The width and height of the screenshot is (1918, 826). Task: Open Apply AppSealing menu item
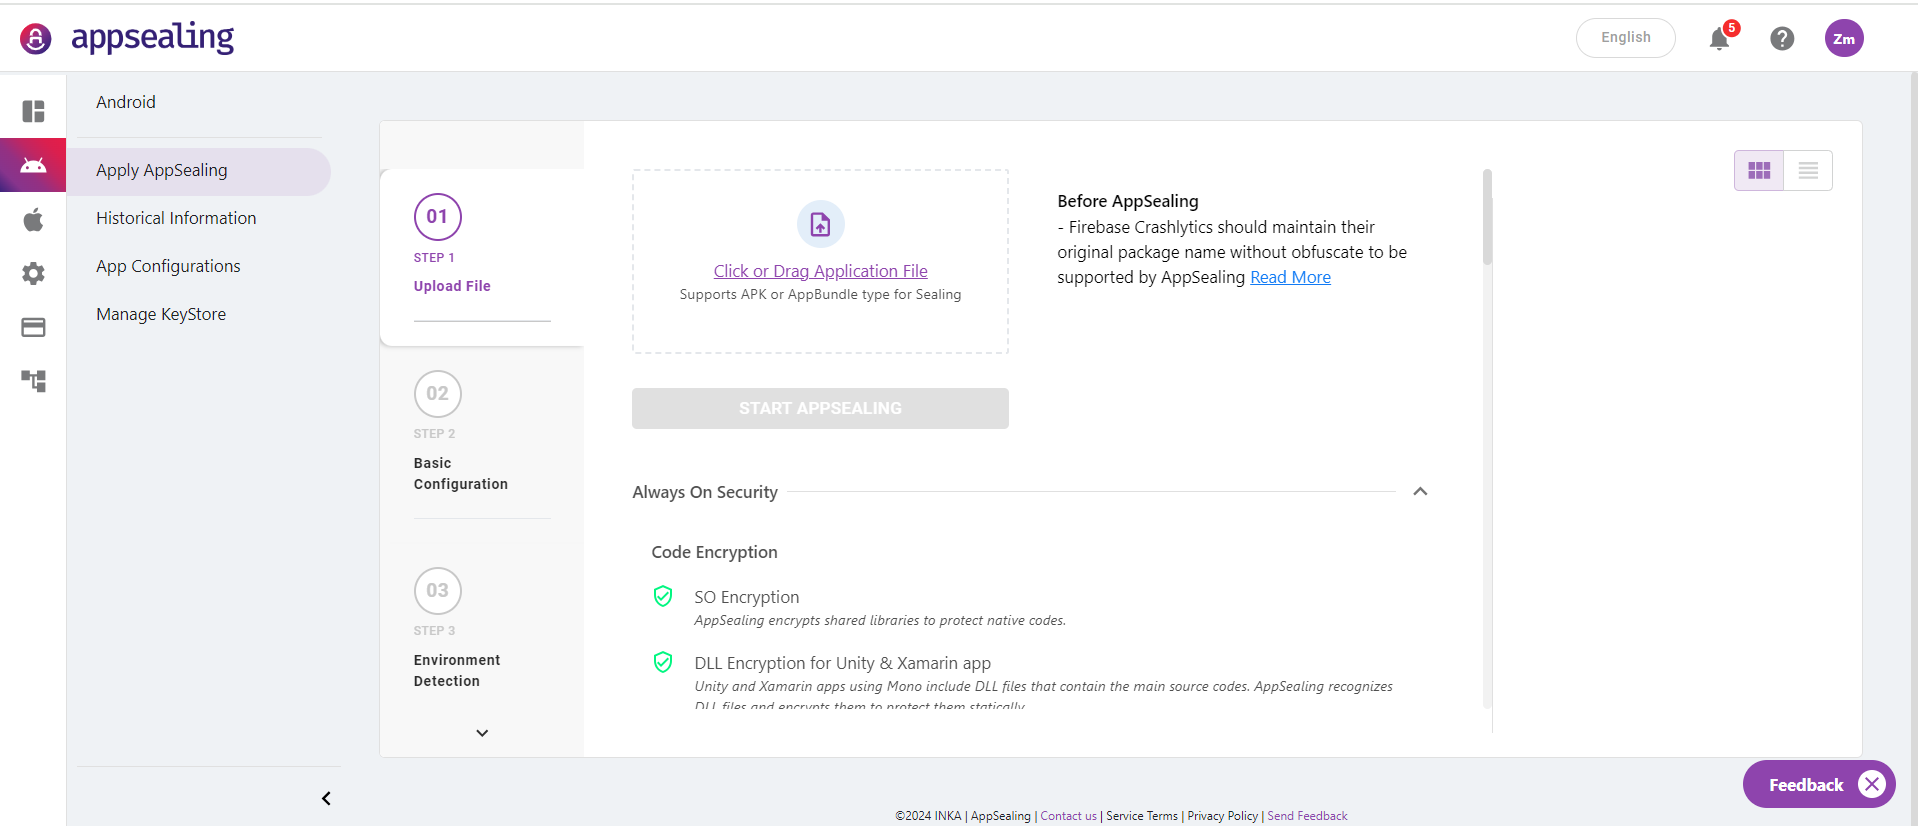pyautogui.click(x=198, y=171)
